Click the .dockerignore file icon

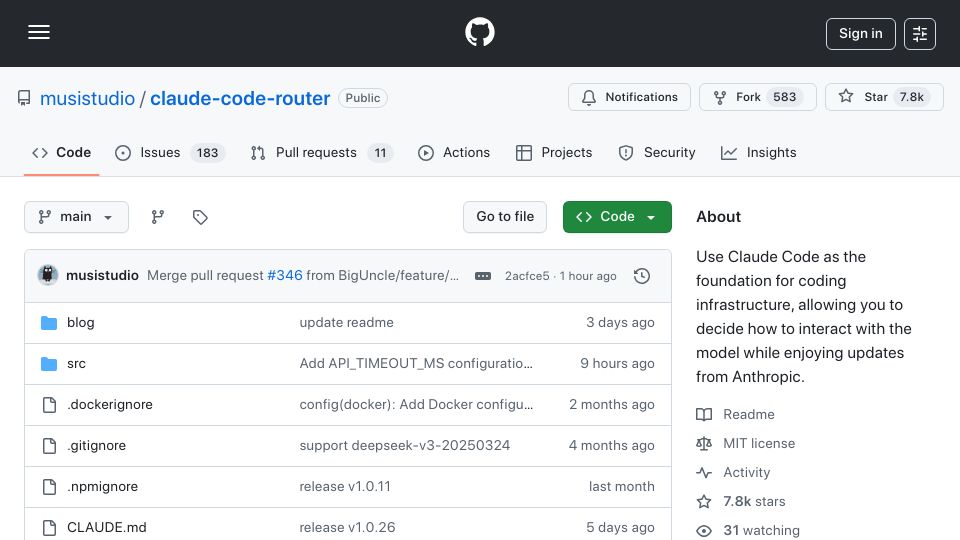click(x=49, y=405)
